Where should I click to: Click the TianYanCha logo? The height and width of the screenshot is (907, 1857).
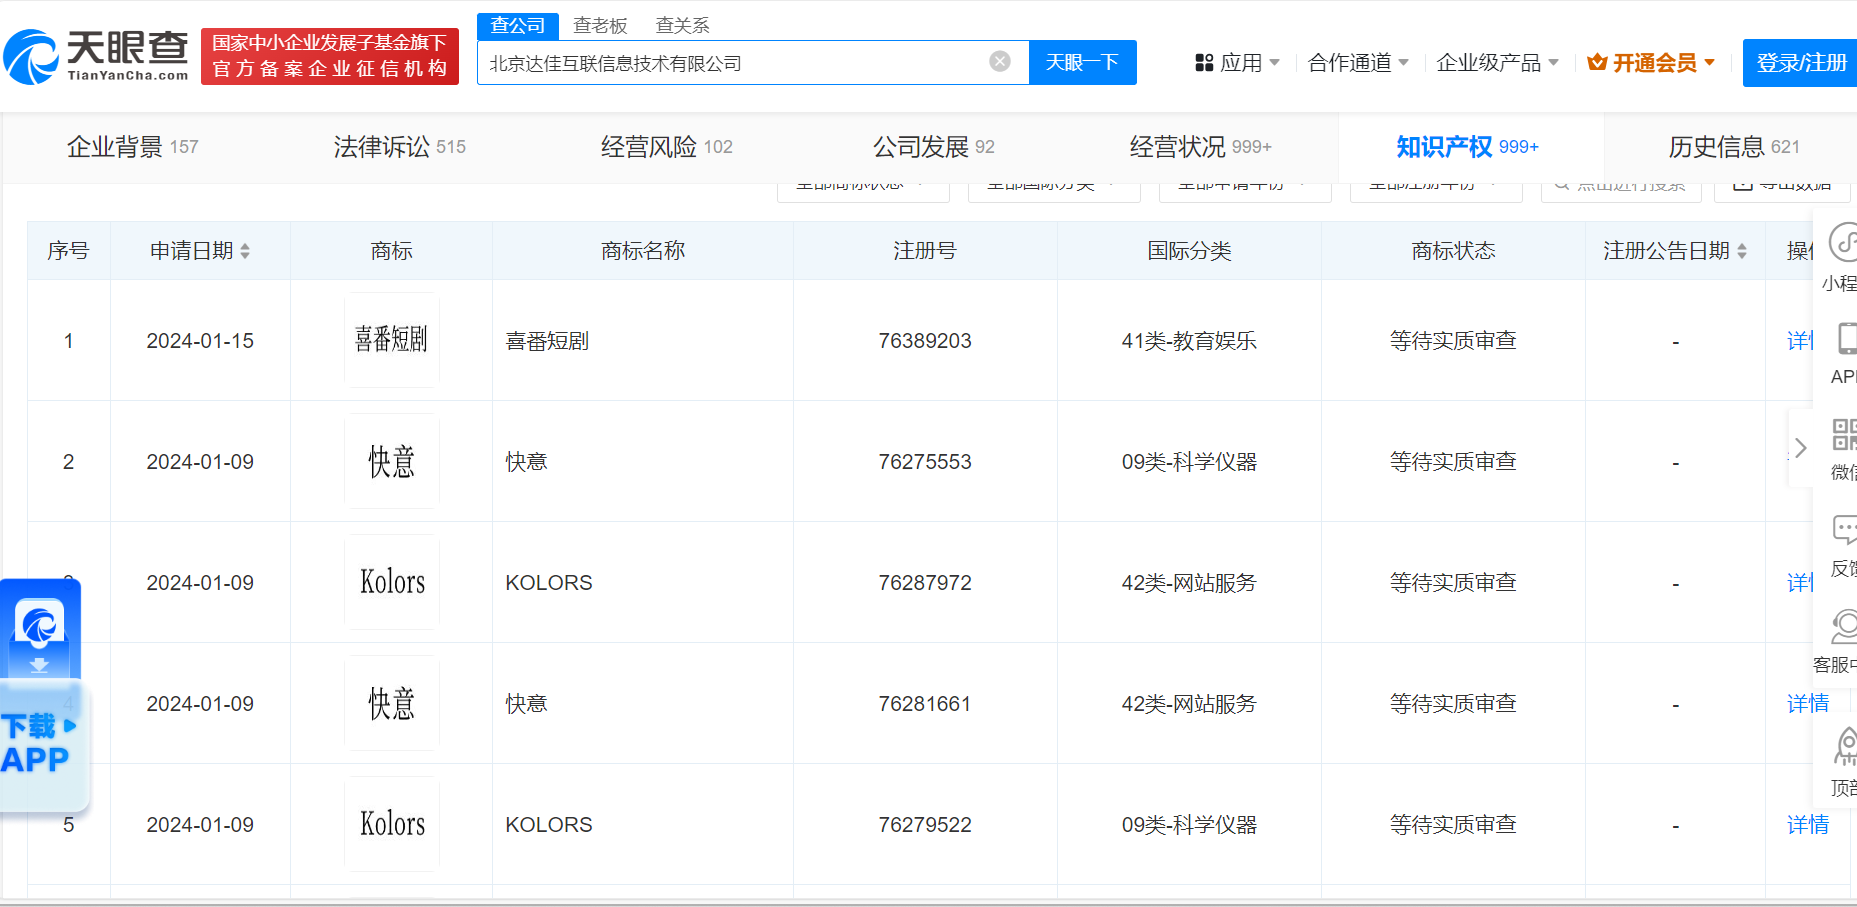coord(96,56)
